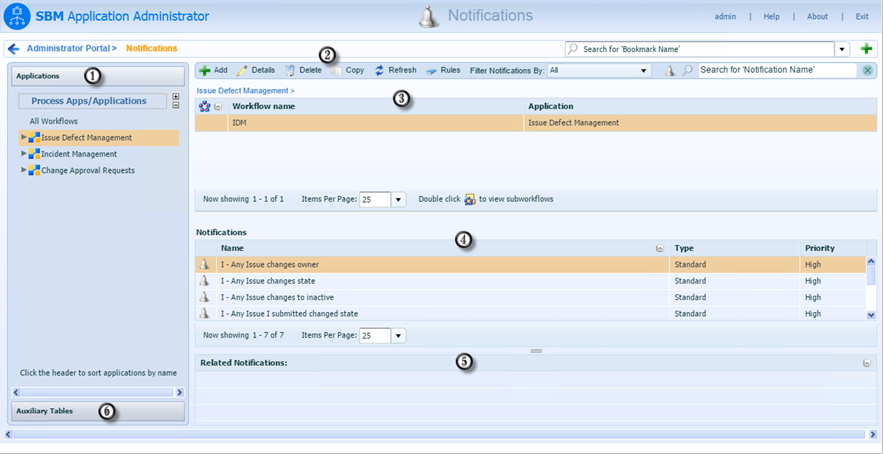This screenshot has height=454, width=883.
Task: Sort by the Application column header
Action: [x=700, y=106]
